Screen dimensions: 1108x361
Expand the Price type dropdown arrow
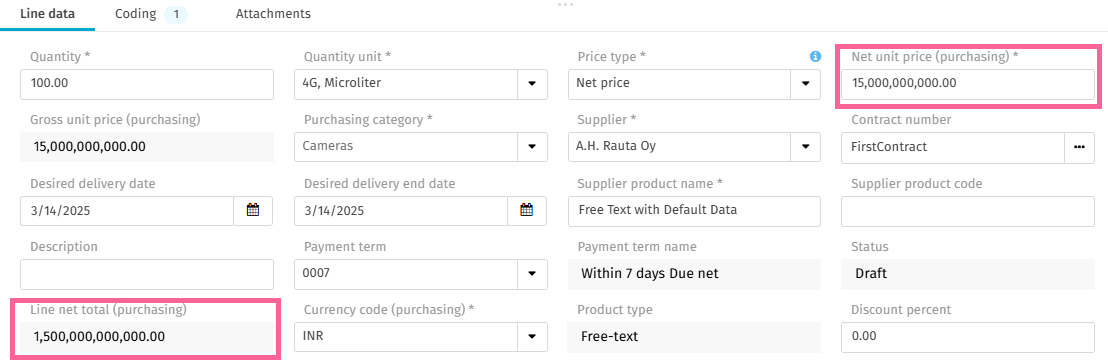805,83
